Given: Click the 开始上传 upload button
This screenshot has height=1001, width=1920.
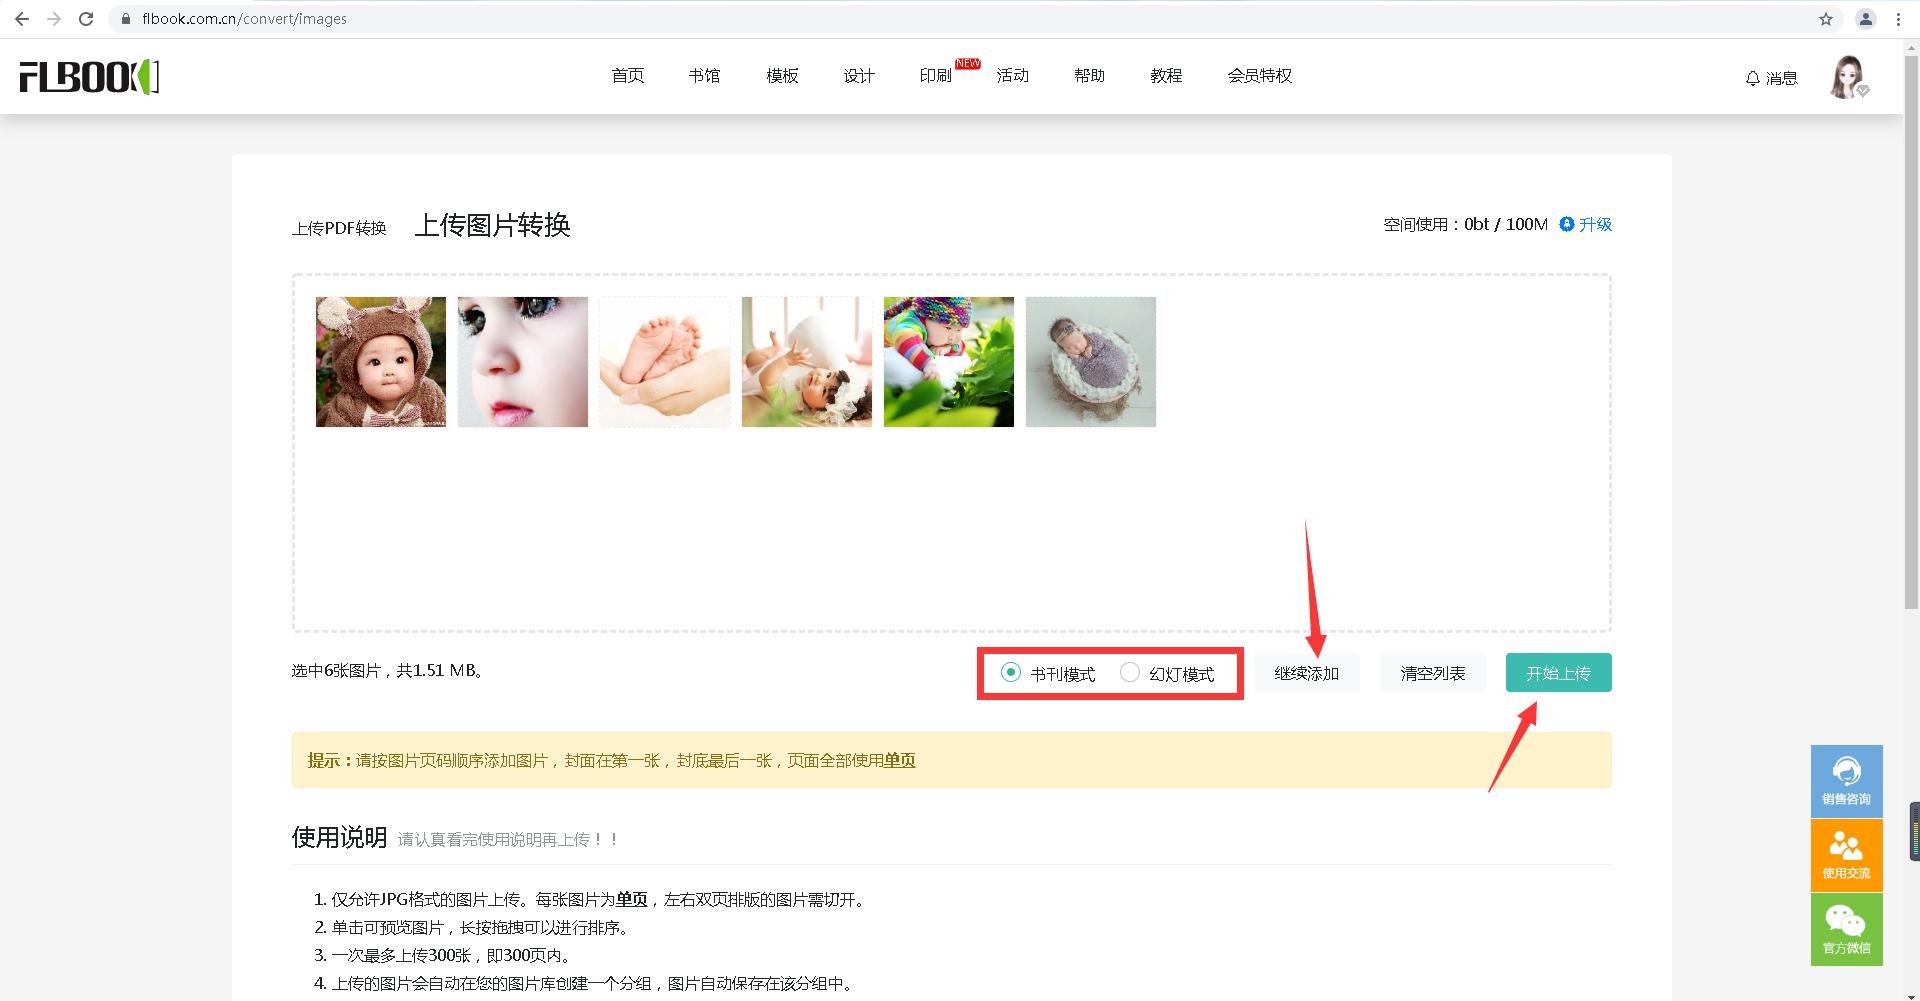Looking at the screenshot, I should pos(1557,672).
